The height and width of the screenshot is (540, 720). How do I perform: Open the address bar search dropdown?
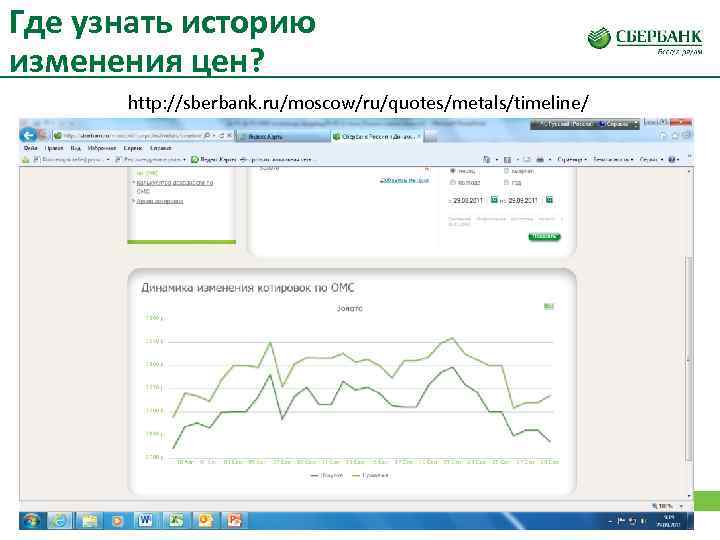point(214,136)
